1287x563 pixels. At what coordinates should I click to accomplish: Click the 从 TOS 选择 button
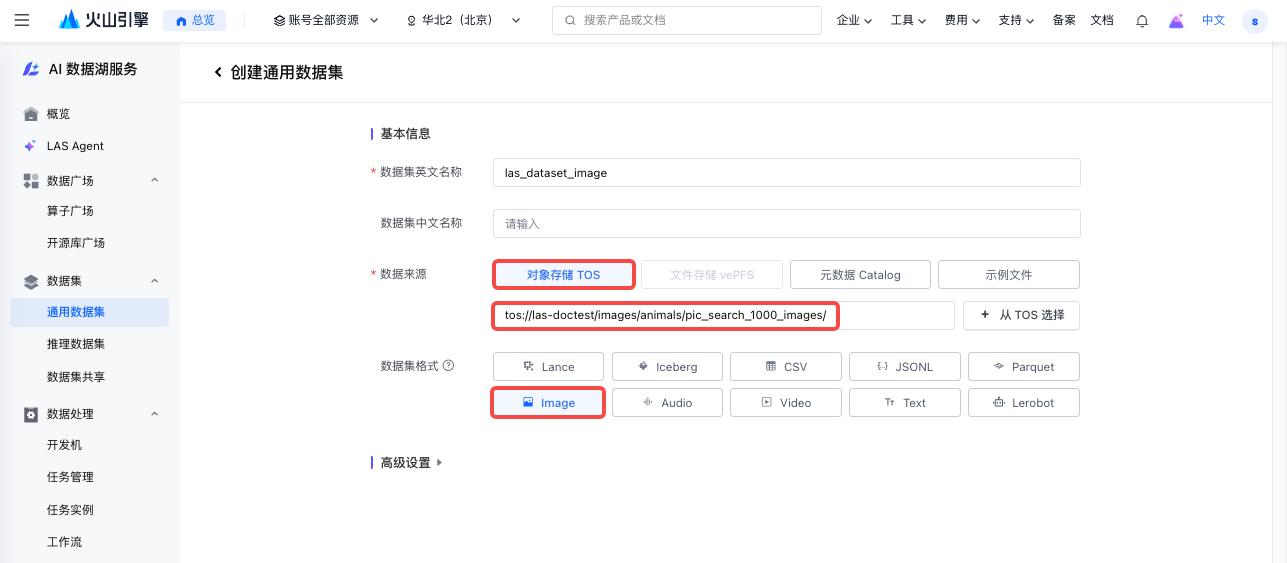1022,315
